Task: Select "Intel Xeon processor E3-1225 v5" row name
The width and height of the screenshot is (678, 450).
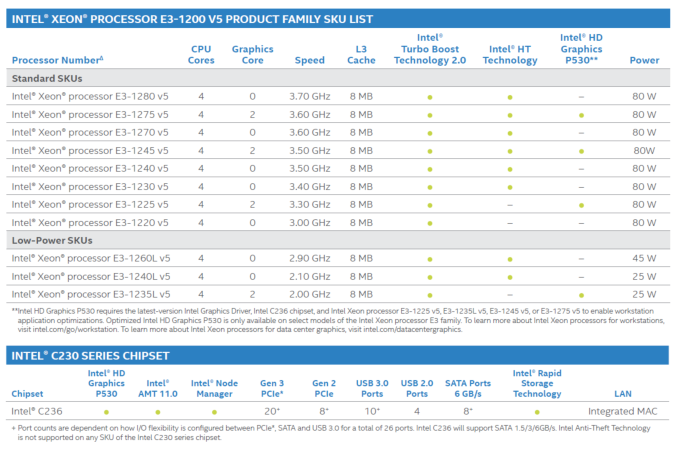Action: coord(90,204)
